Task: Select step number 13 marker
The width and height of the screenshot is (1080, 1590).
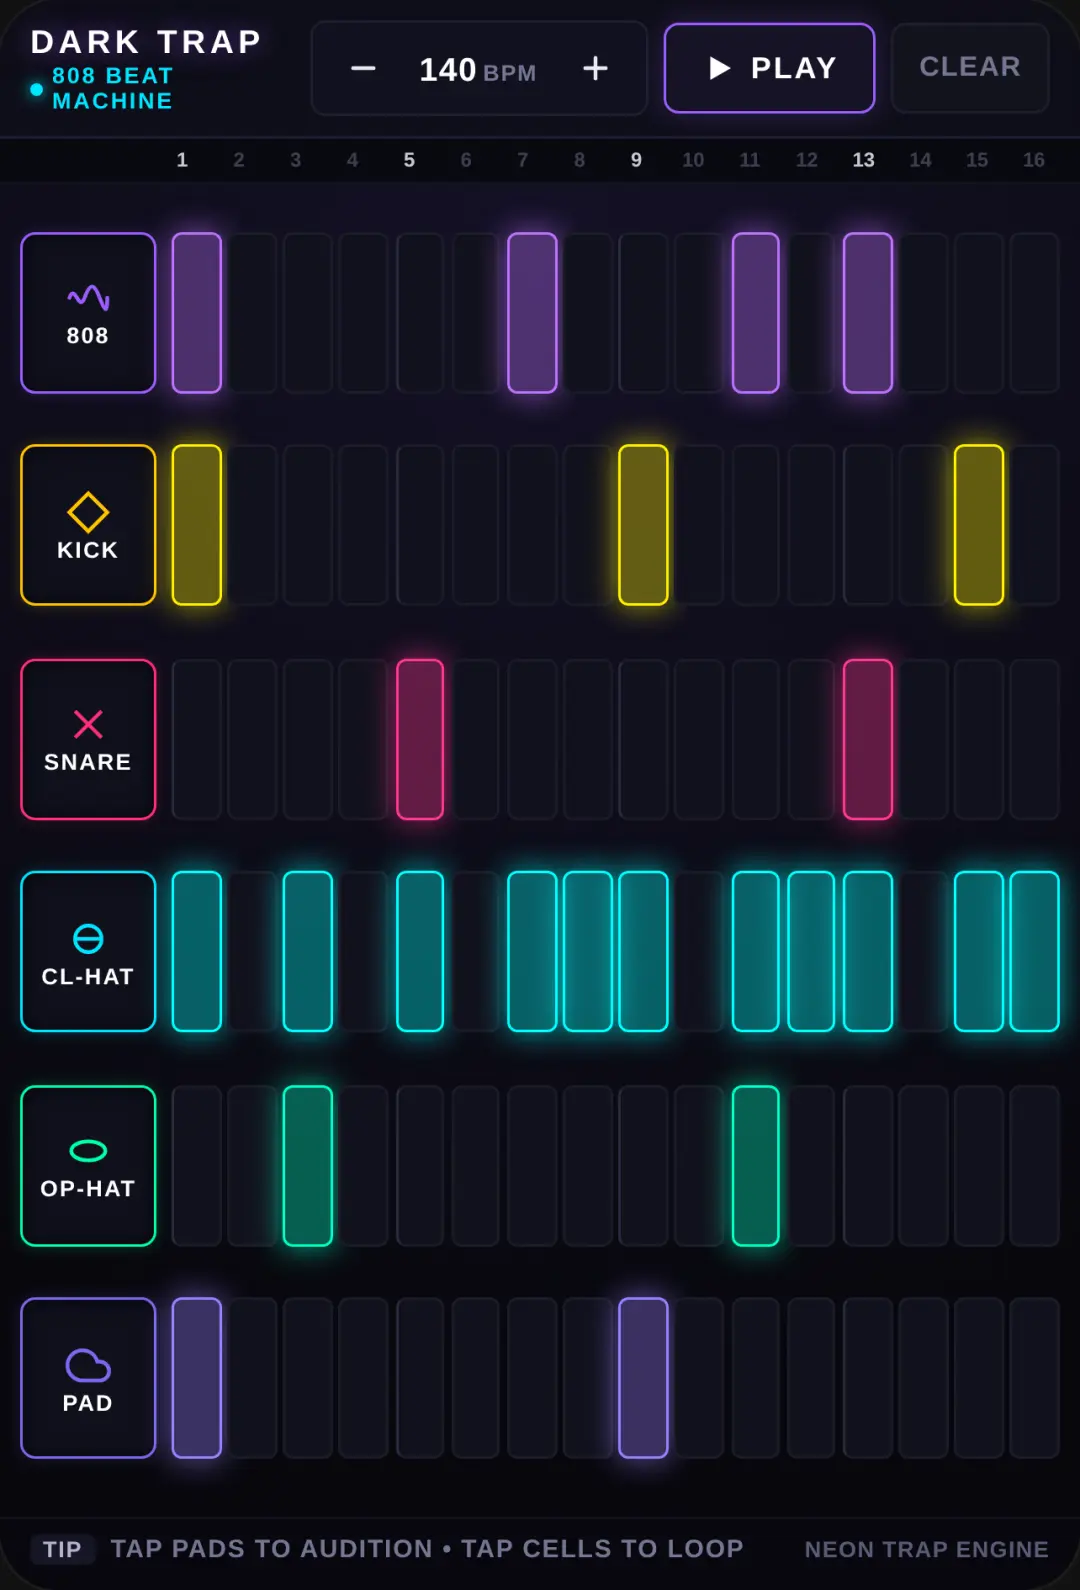Action: tap(863, 160)
